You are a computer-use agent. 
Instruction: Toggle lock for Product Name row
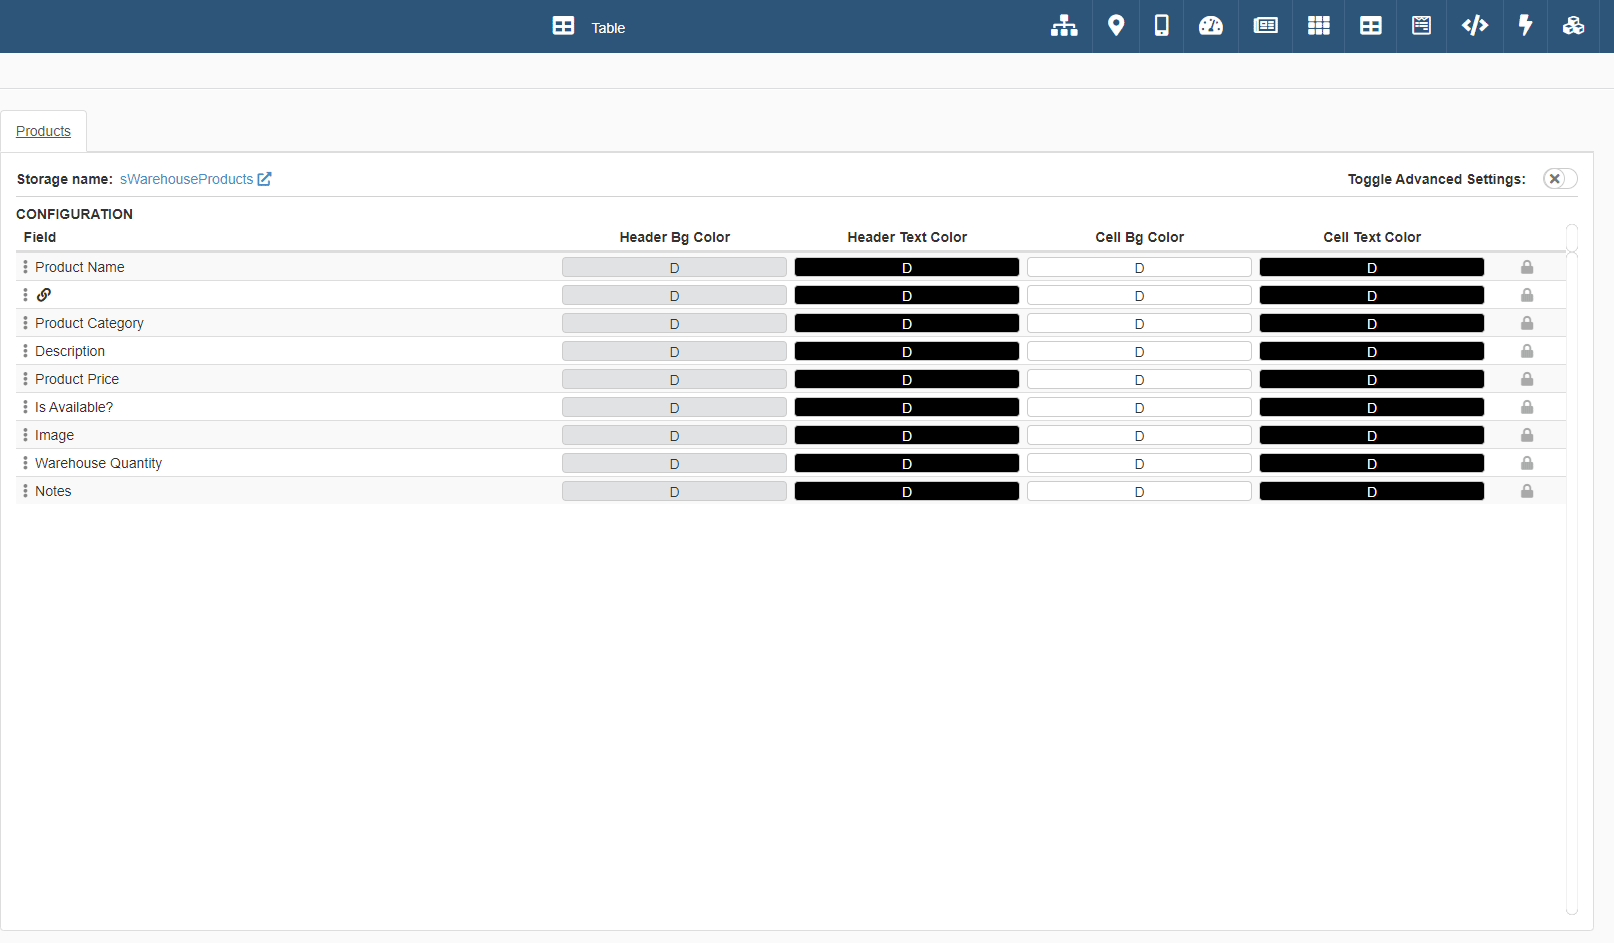coord(1527,267)
